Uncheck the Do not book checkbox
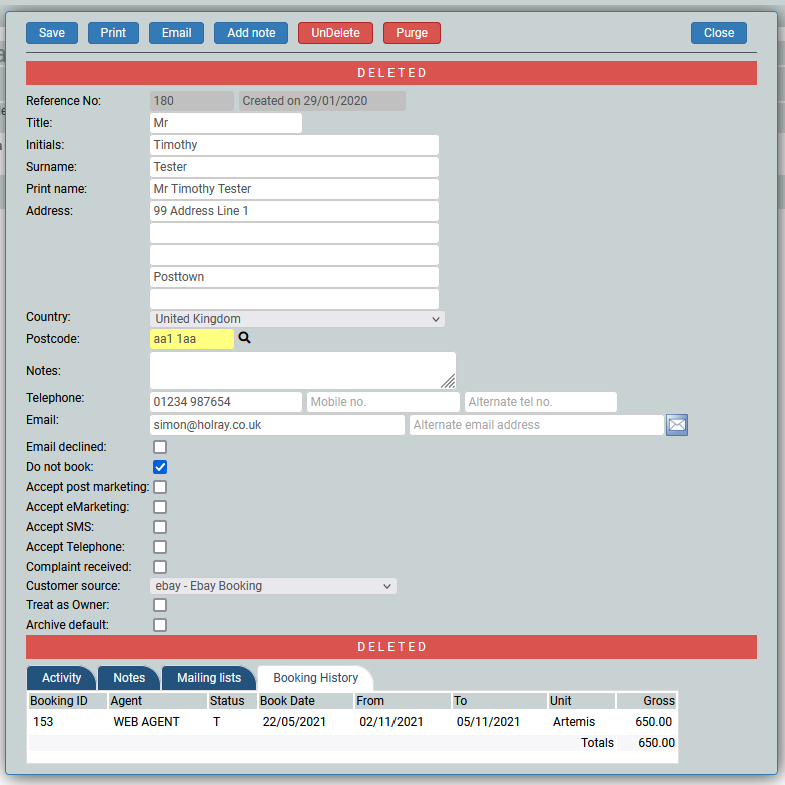This screenshot has height=785, width=785. pyautogui.click(x=160, y=467)
